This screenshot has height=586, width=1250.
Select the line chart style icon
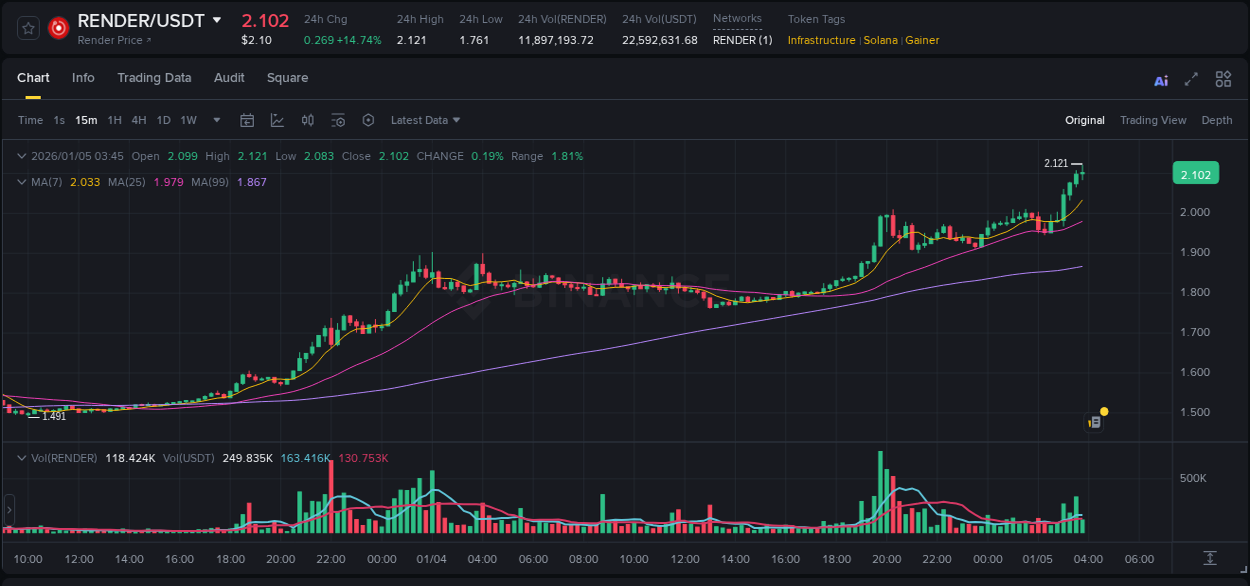[x=276, y=120]
